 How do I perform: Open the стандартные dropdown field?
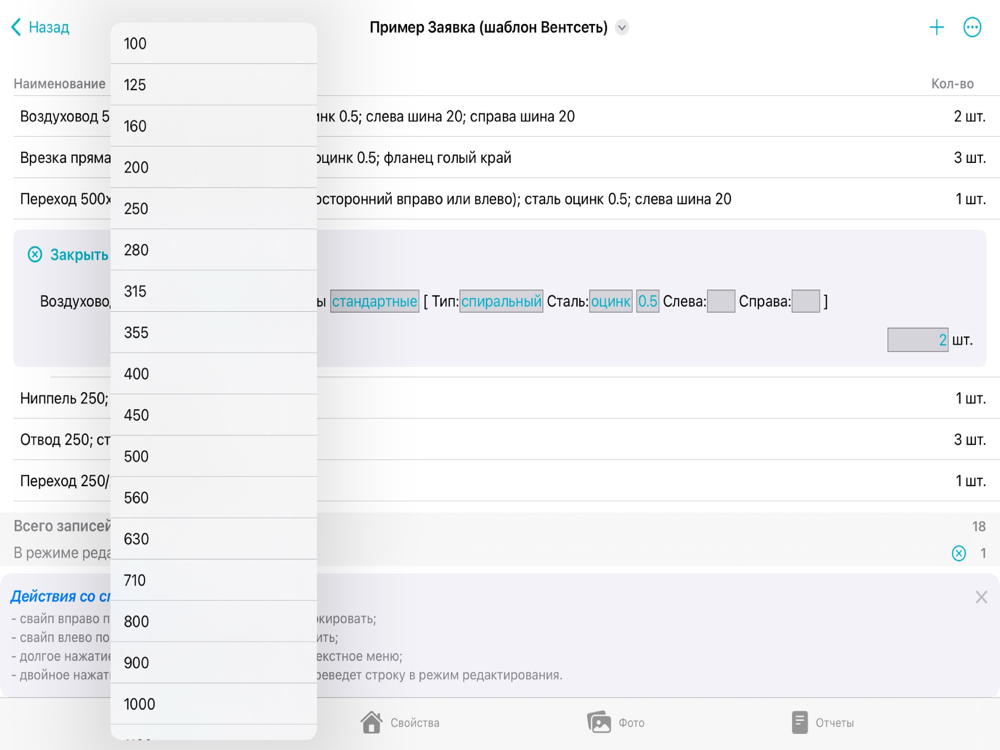coord(374,301)
